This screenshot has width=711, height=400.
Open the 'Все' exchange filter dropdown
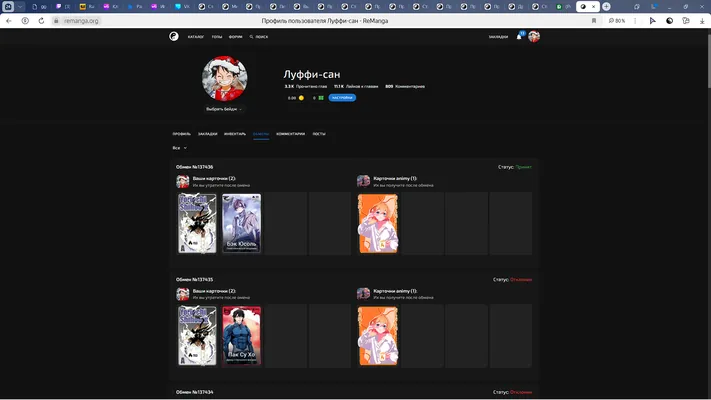click(x=180, y=148)
